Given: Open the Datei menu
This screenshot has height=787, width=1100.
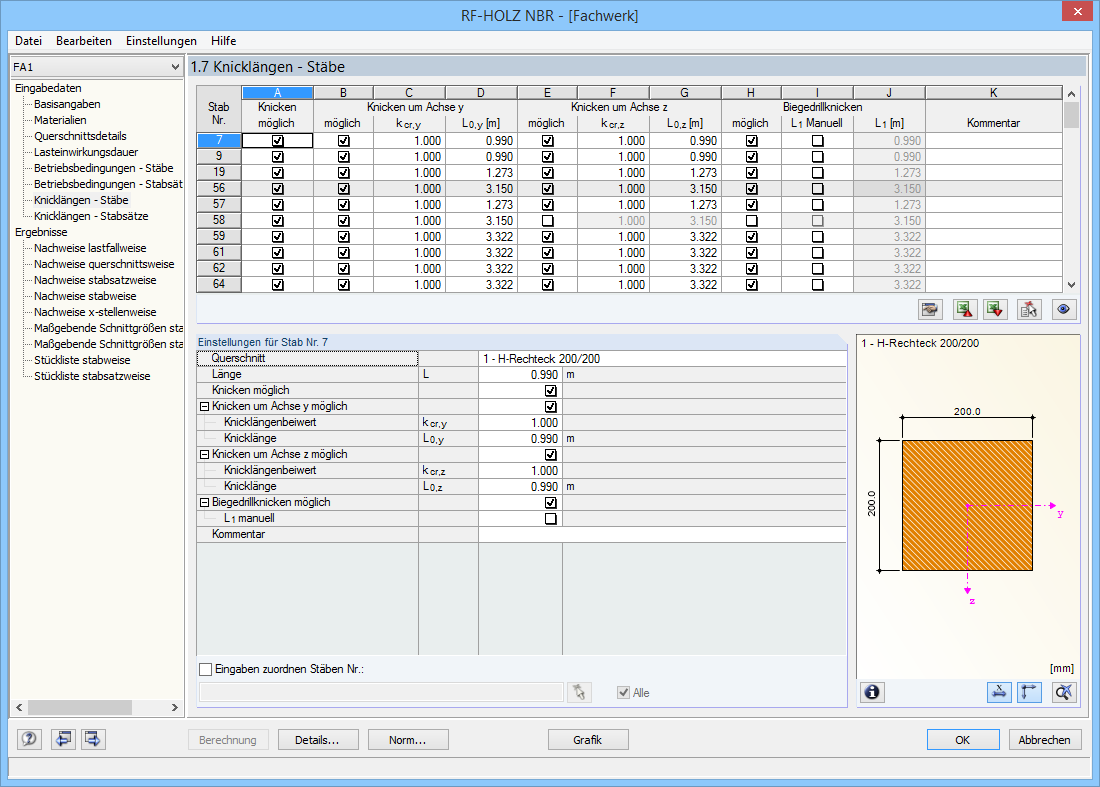Looking at the screenshot, I should (28, 41).
